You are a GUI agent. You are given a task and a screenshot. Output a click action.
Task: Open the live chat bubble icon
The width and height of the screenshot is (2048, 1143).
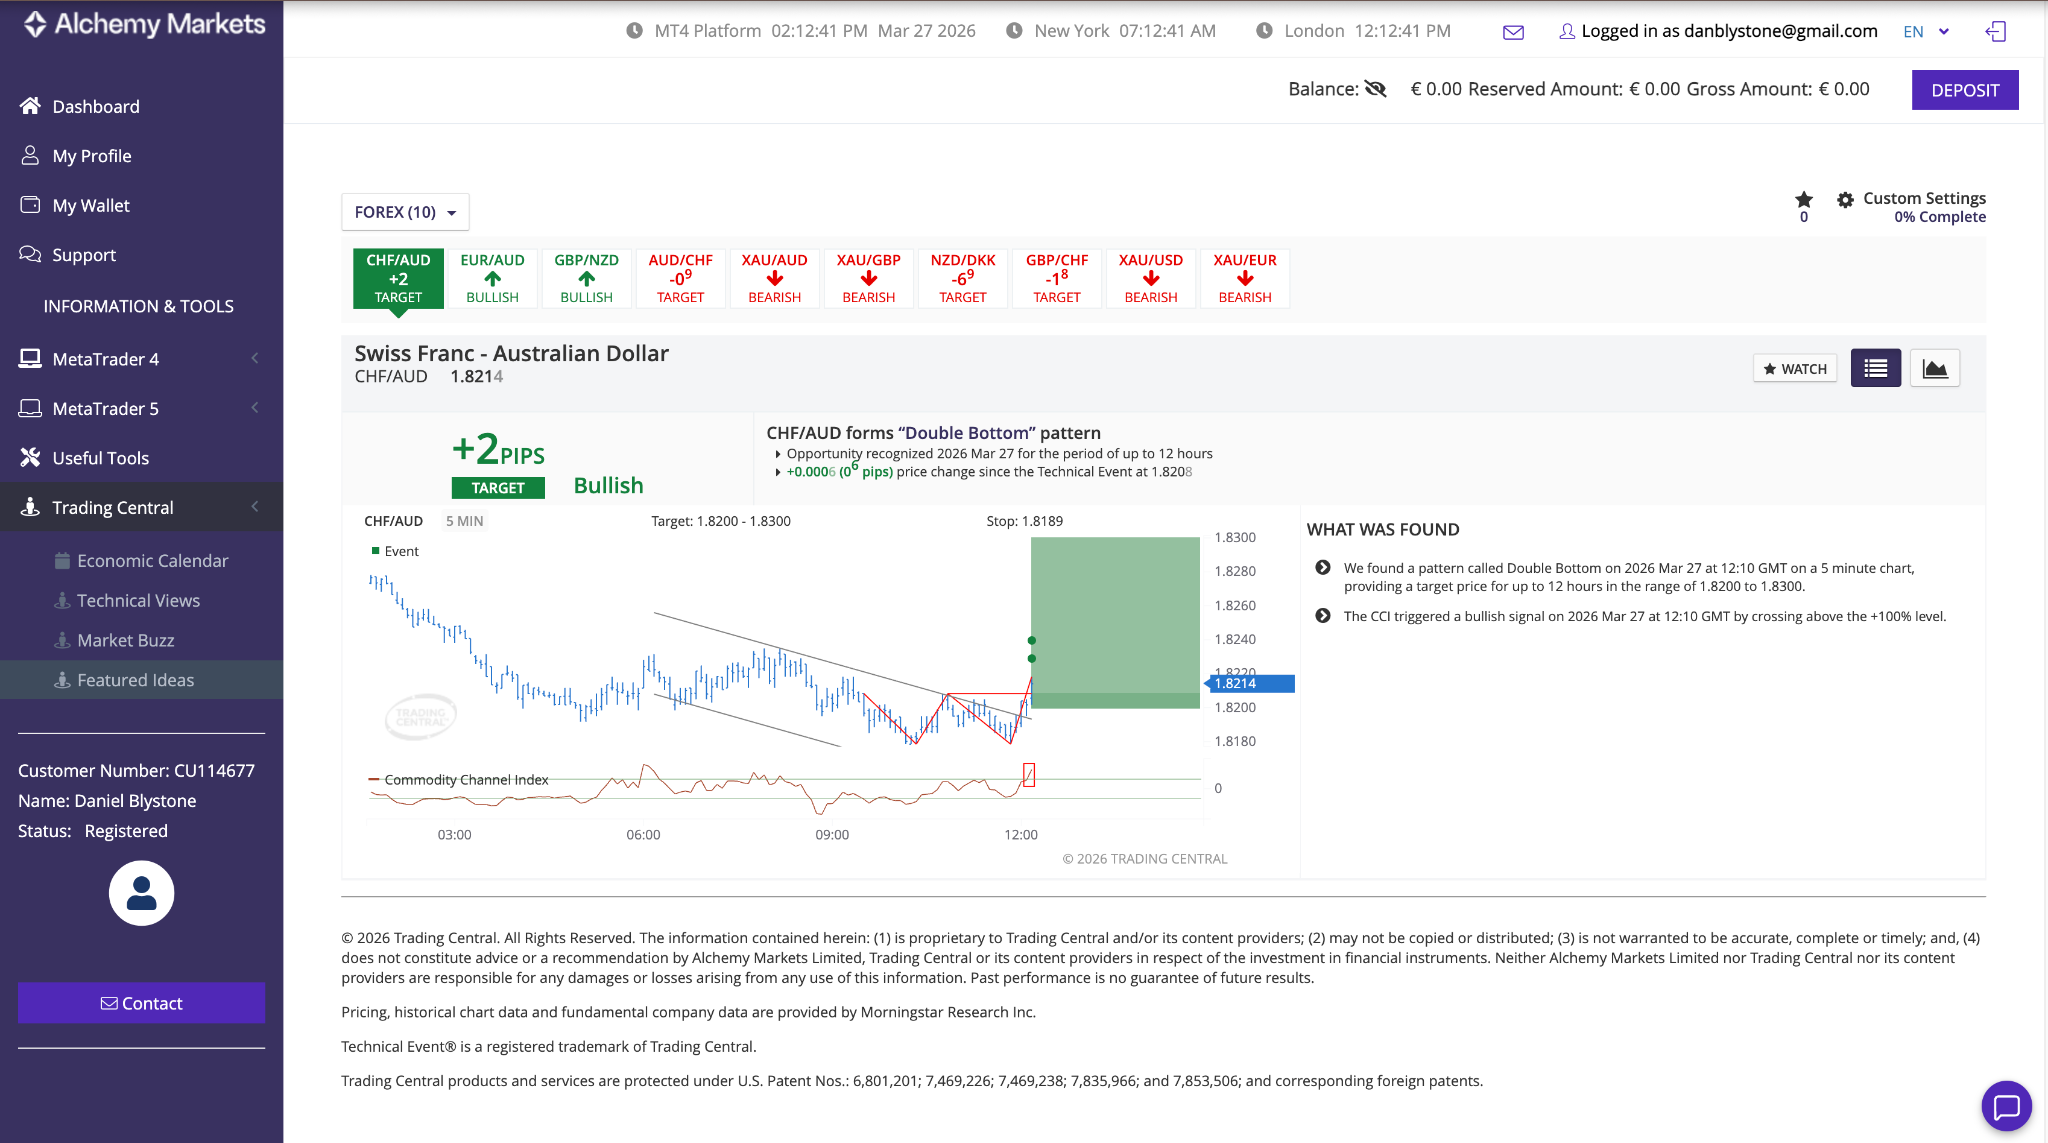pos(2006,1106)
